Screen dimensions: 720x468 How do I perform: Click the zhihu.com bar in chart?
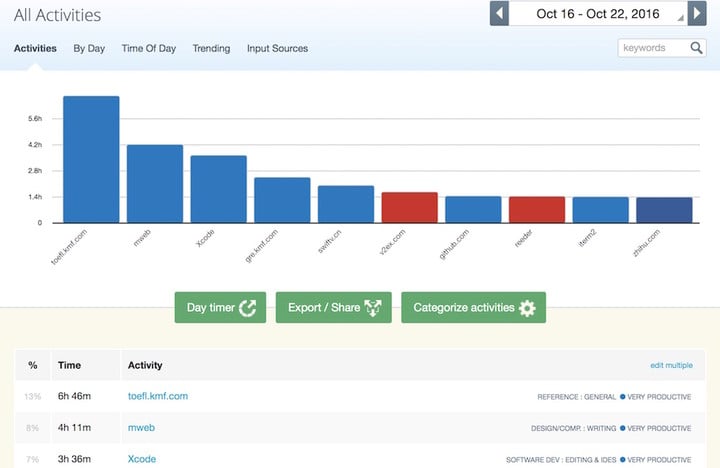click(664, 210)
